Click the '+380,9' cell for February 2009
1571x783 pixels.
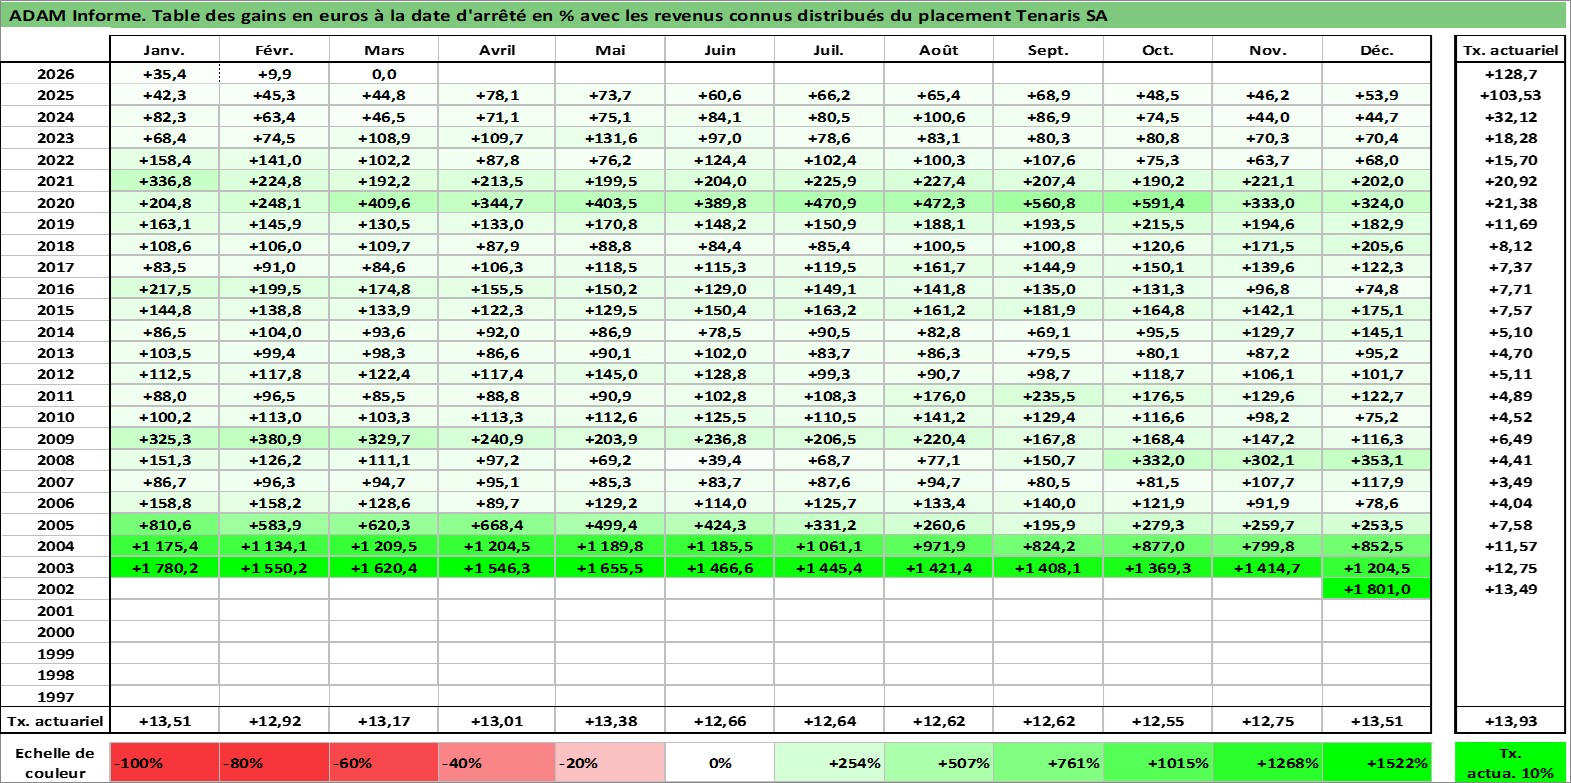(x=274, y=439)
